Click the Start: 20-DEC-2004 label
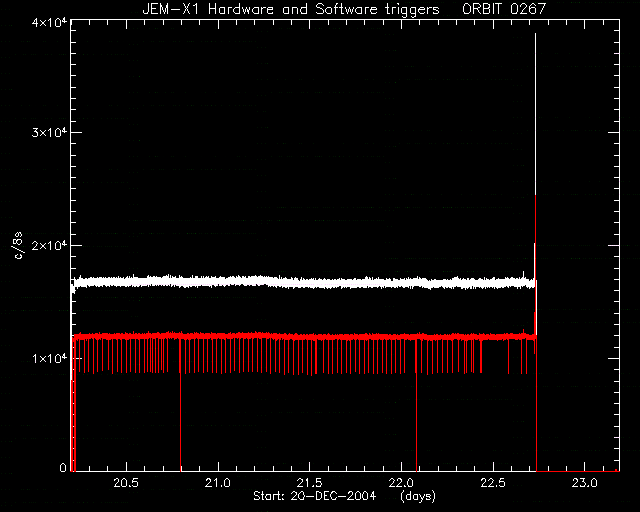 [315, 496]
